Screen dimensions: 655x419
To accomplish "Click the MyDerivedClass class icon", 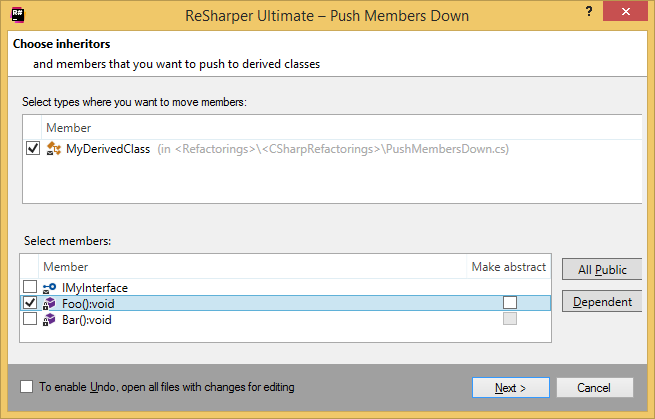I will pos(55,149).
